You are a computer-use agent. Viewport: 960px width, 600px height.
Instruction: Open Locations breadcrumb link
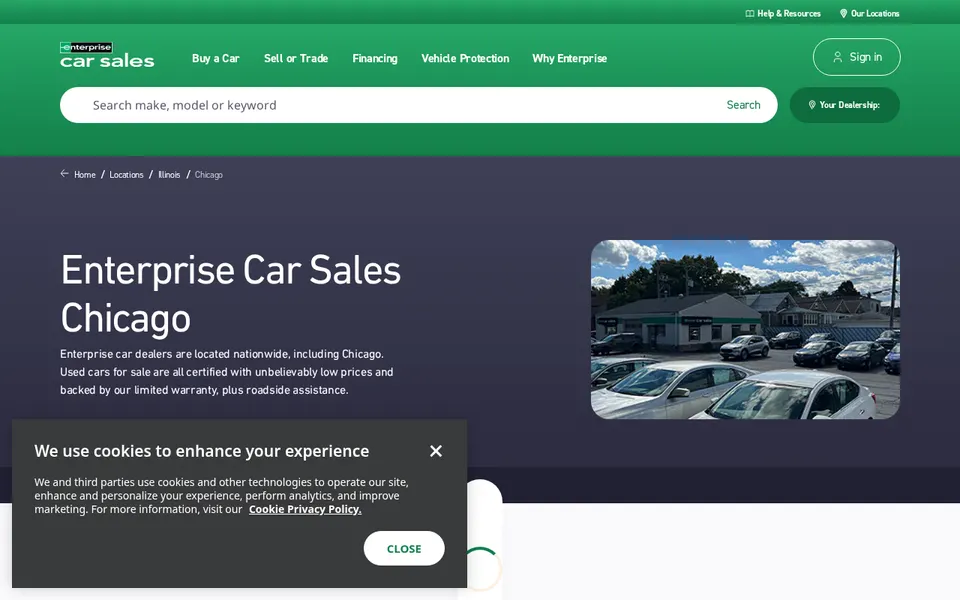[x=126, y=174]
